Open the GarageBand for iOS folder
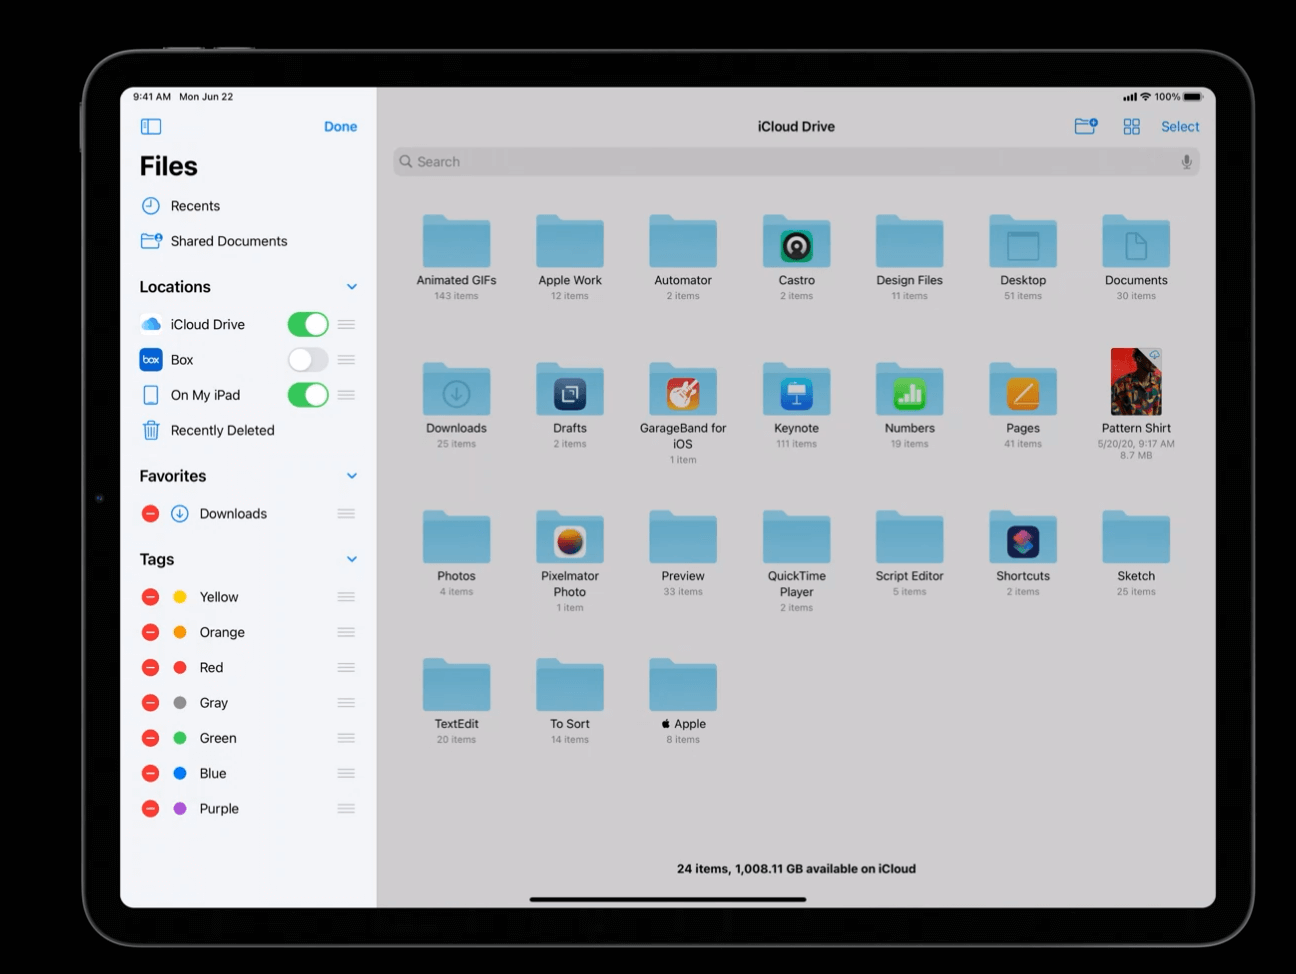The width and height of the screenshot is (1296, 974). [x=683, y=389]
